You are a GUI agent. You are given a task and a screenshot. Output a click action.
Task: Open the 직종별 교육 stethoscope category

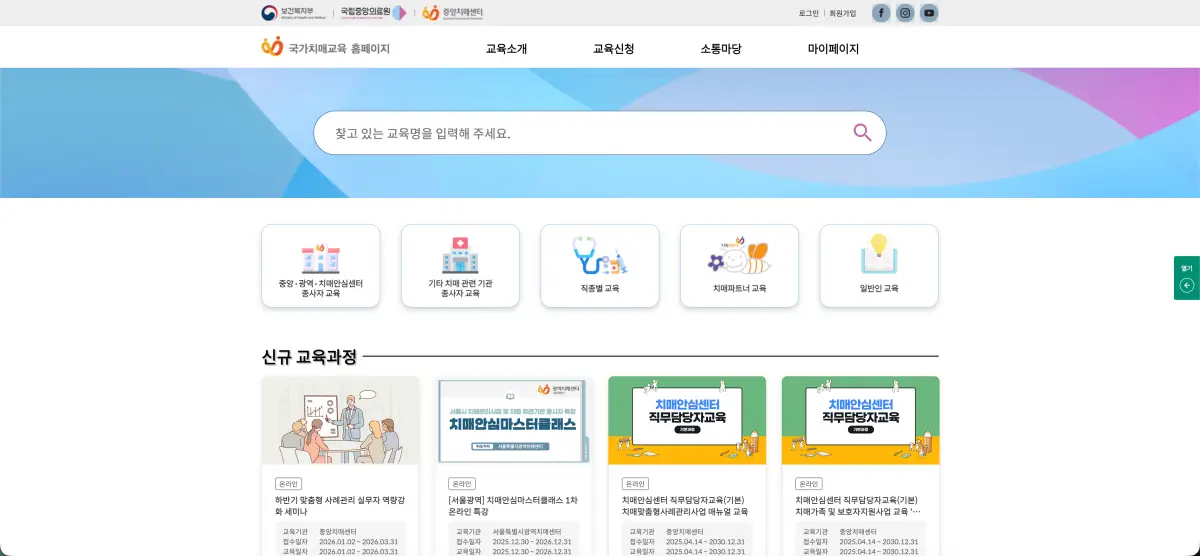point(600,266)
